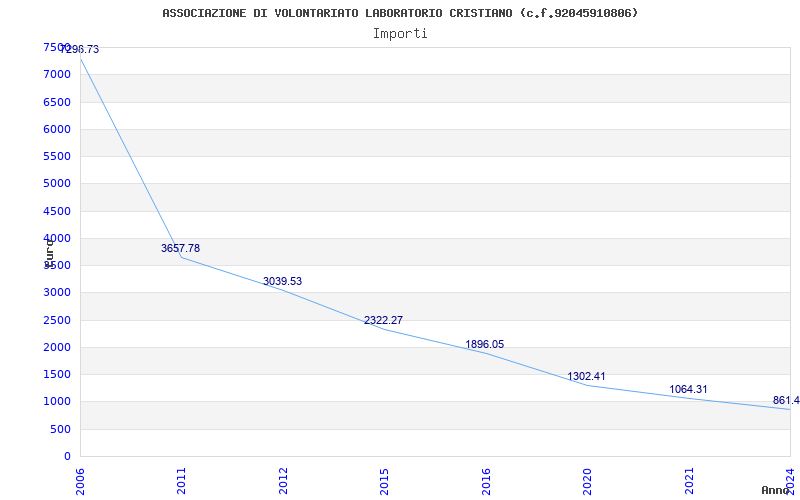Click the chart title ASSOCIAZIONE DI VOLONTARIATO LABORATORIO CRISTIANO
This screenshot has width=800, height=500.
(336, 13)
